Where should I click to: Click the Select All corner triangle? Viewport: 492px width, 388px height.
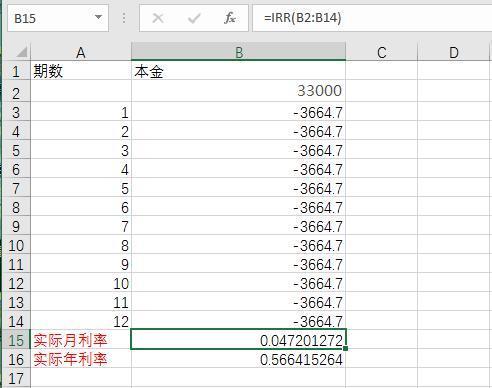(21, 52)
